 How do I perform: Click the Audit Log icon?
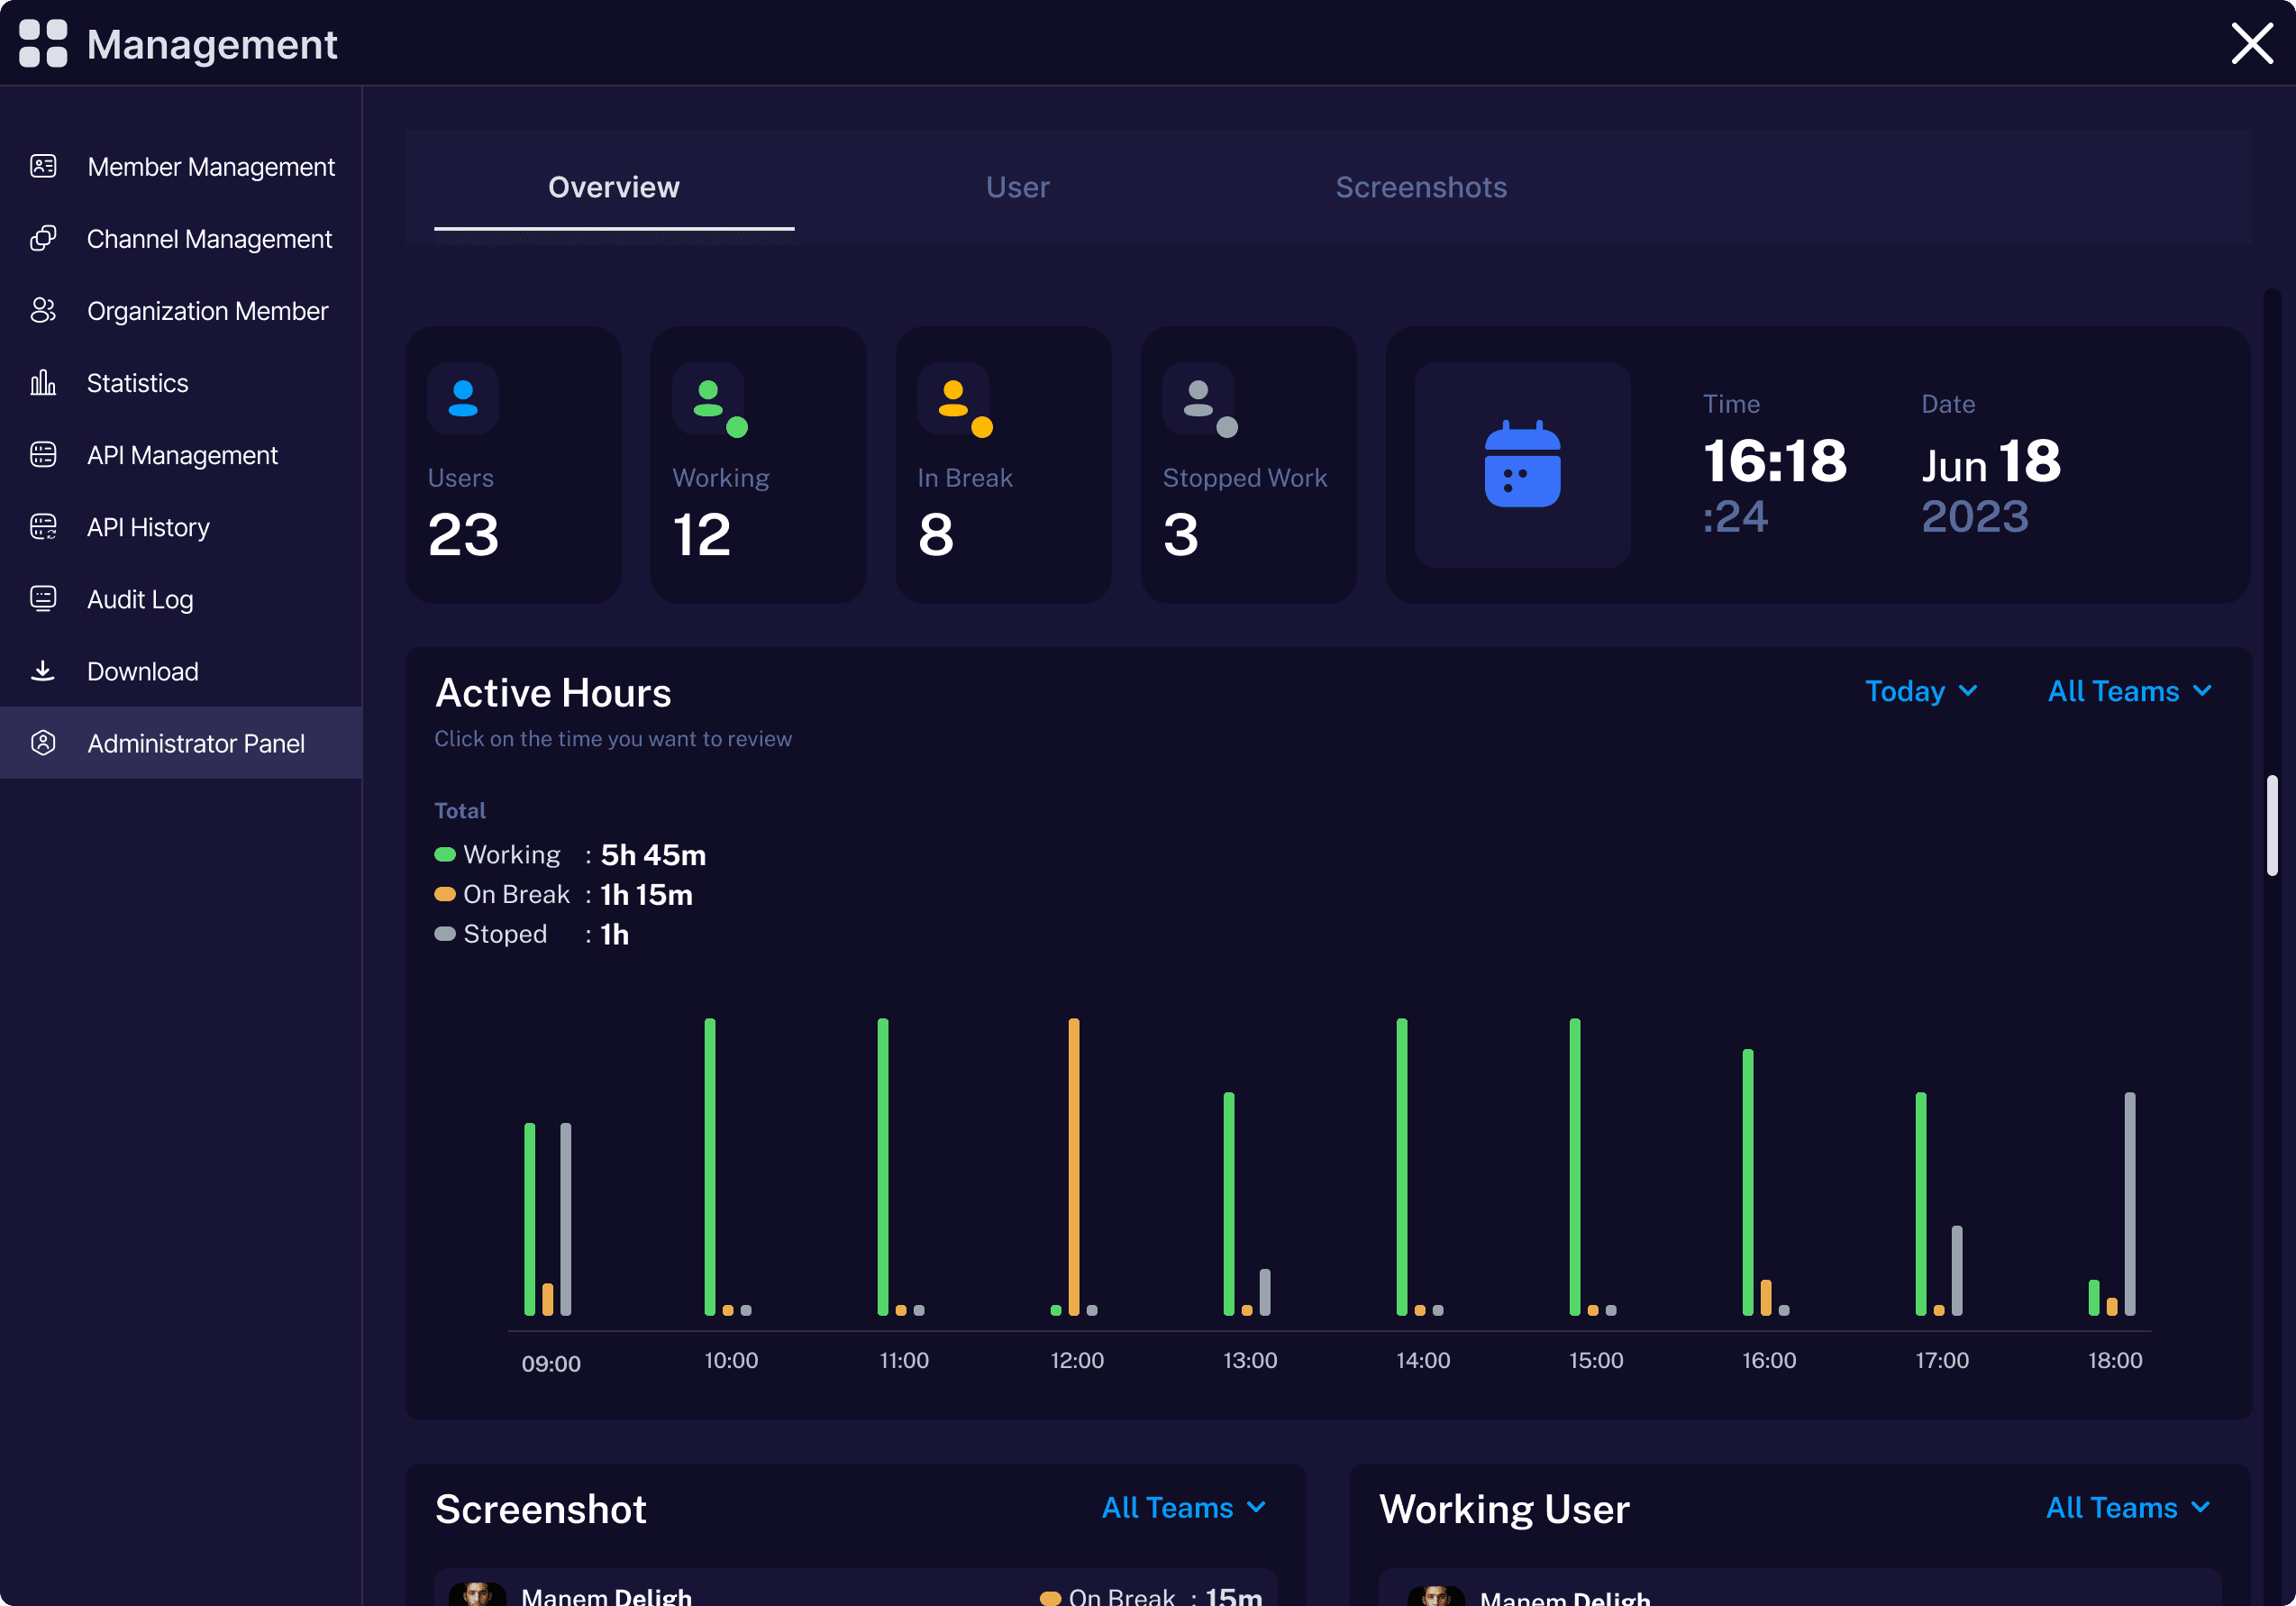click(x=43, y=598)
